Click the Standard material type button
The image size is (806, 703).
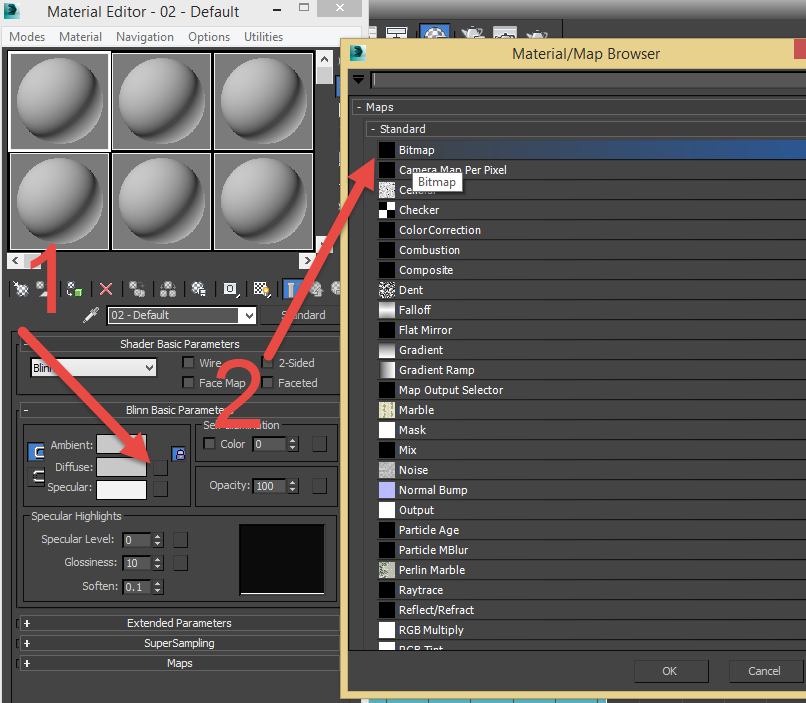point(300,315)
